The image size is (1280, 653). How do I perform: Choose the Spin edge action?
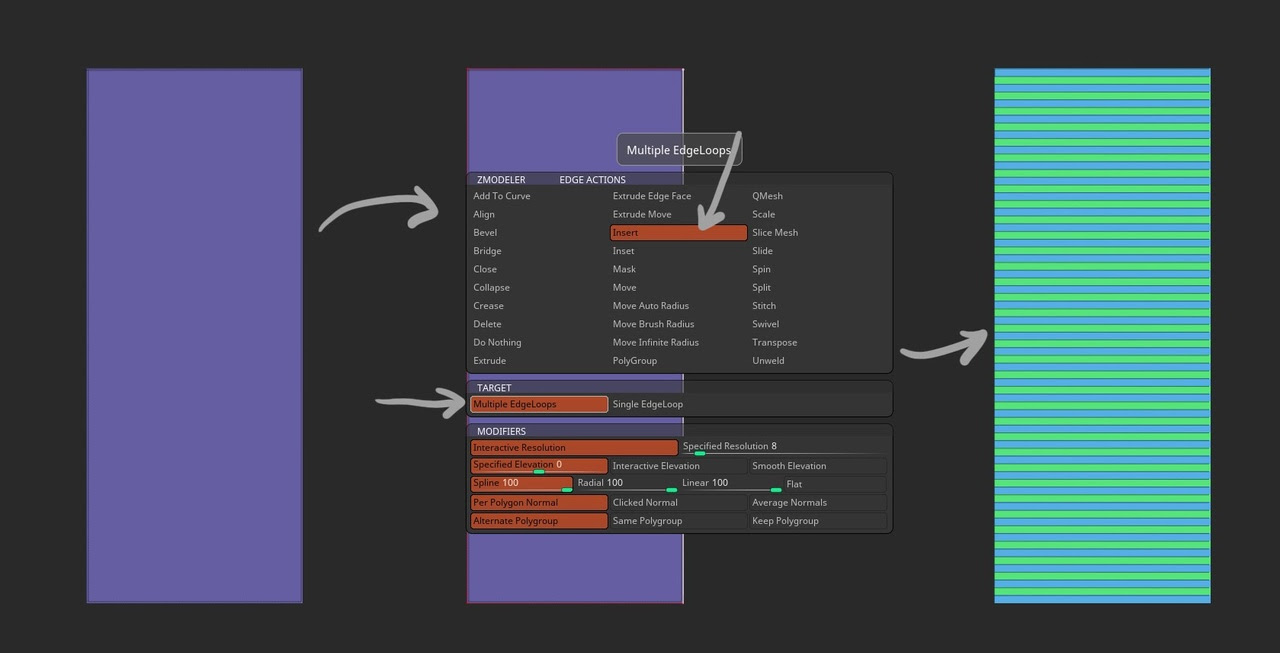[761, 269]
